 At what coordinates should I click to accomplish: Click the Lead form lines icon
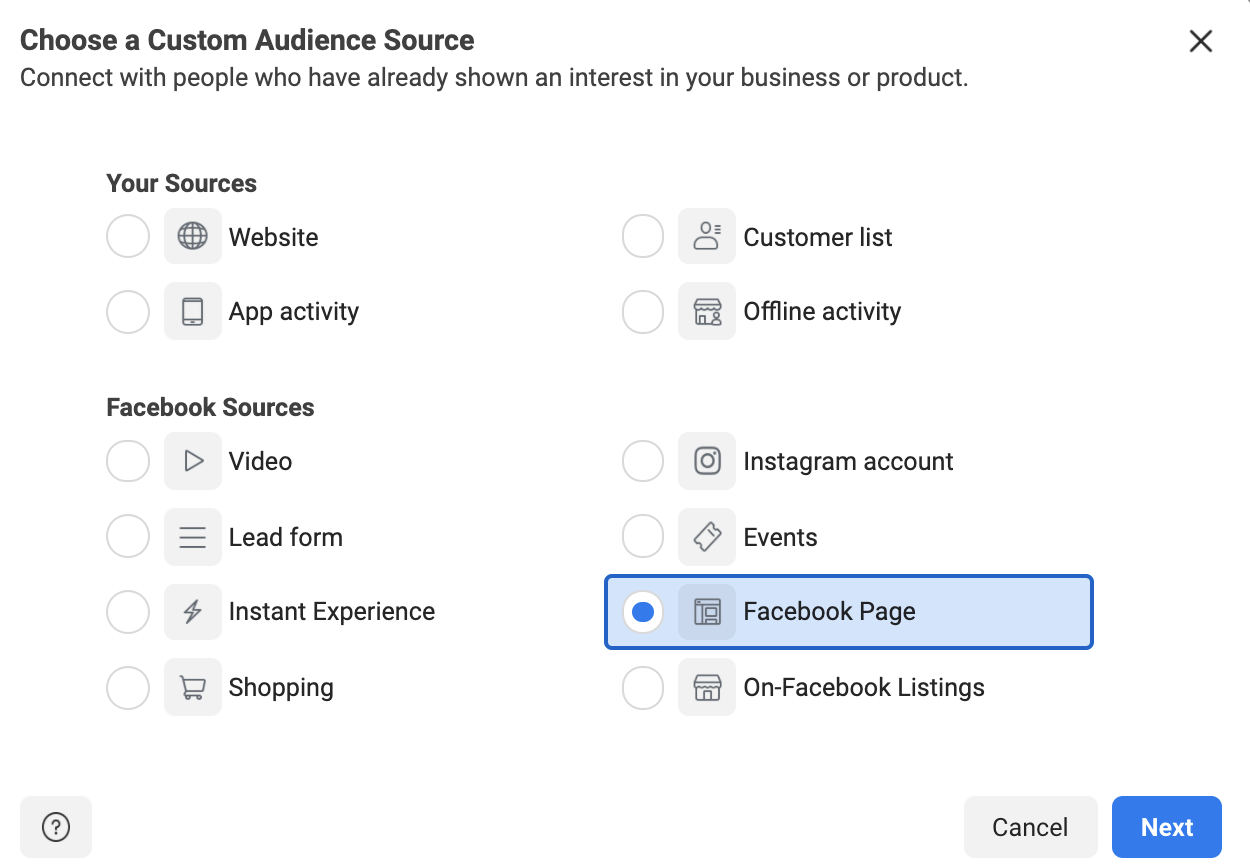(x=193, y=537)
